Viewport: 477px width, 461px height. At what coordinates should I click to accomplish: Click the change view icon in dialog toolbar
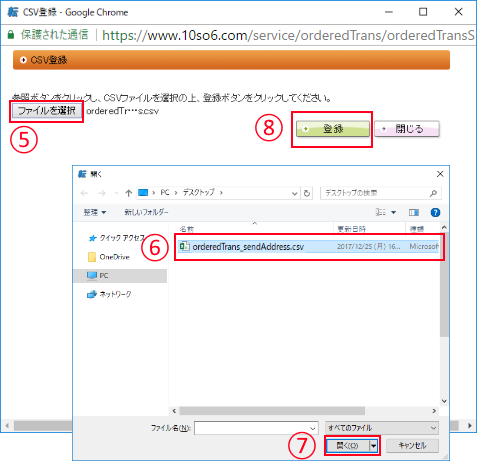pyautogui.click(x=381, y=212)
